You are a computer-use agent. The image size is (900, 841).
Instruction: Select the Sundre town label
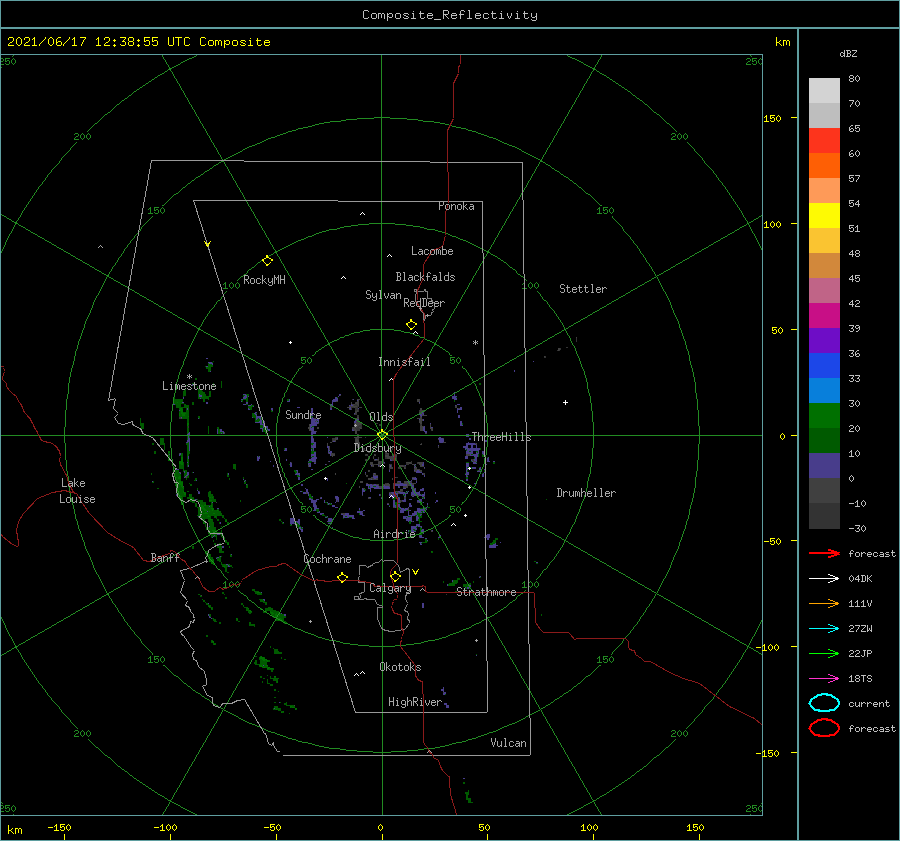point(303,414)
